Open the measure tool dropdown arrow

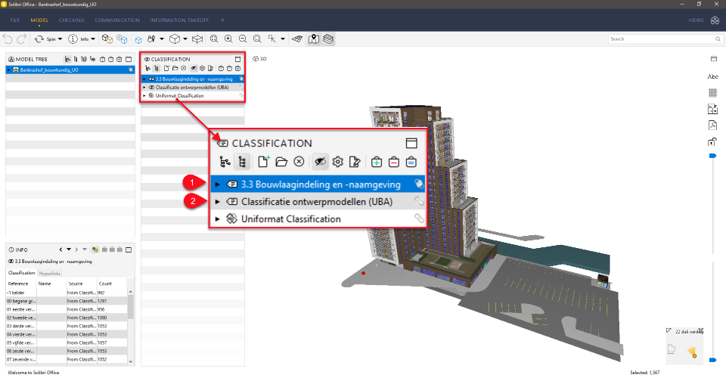282,39
